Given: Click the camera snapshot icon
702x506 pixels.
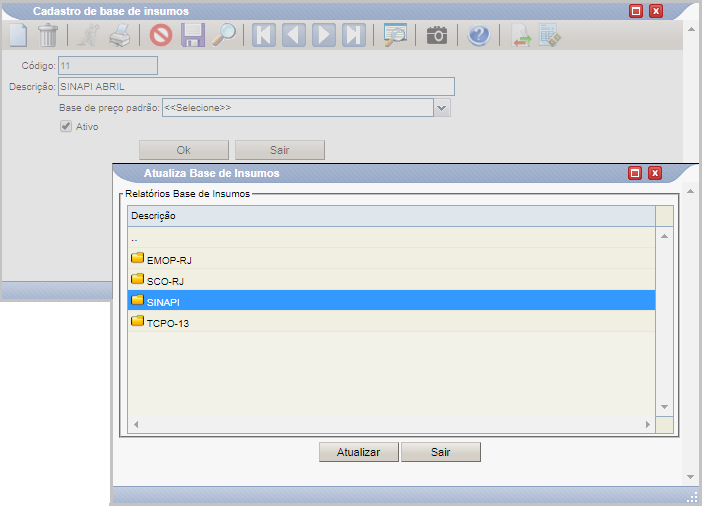Looking at the screenshot, I should [437, 35].
